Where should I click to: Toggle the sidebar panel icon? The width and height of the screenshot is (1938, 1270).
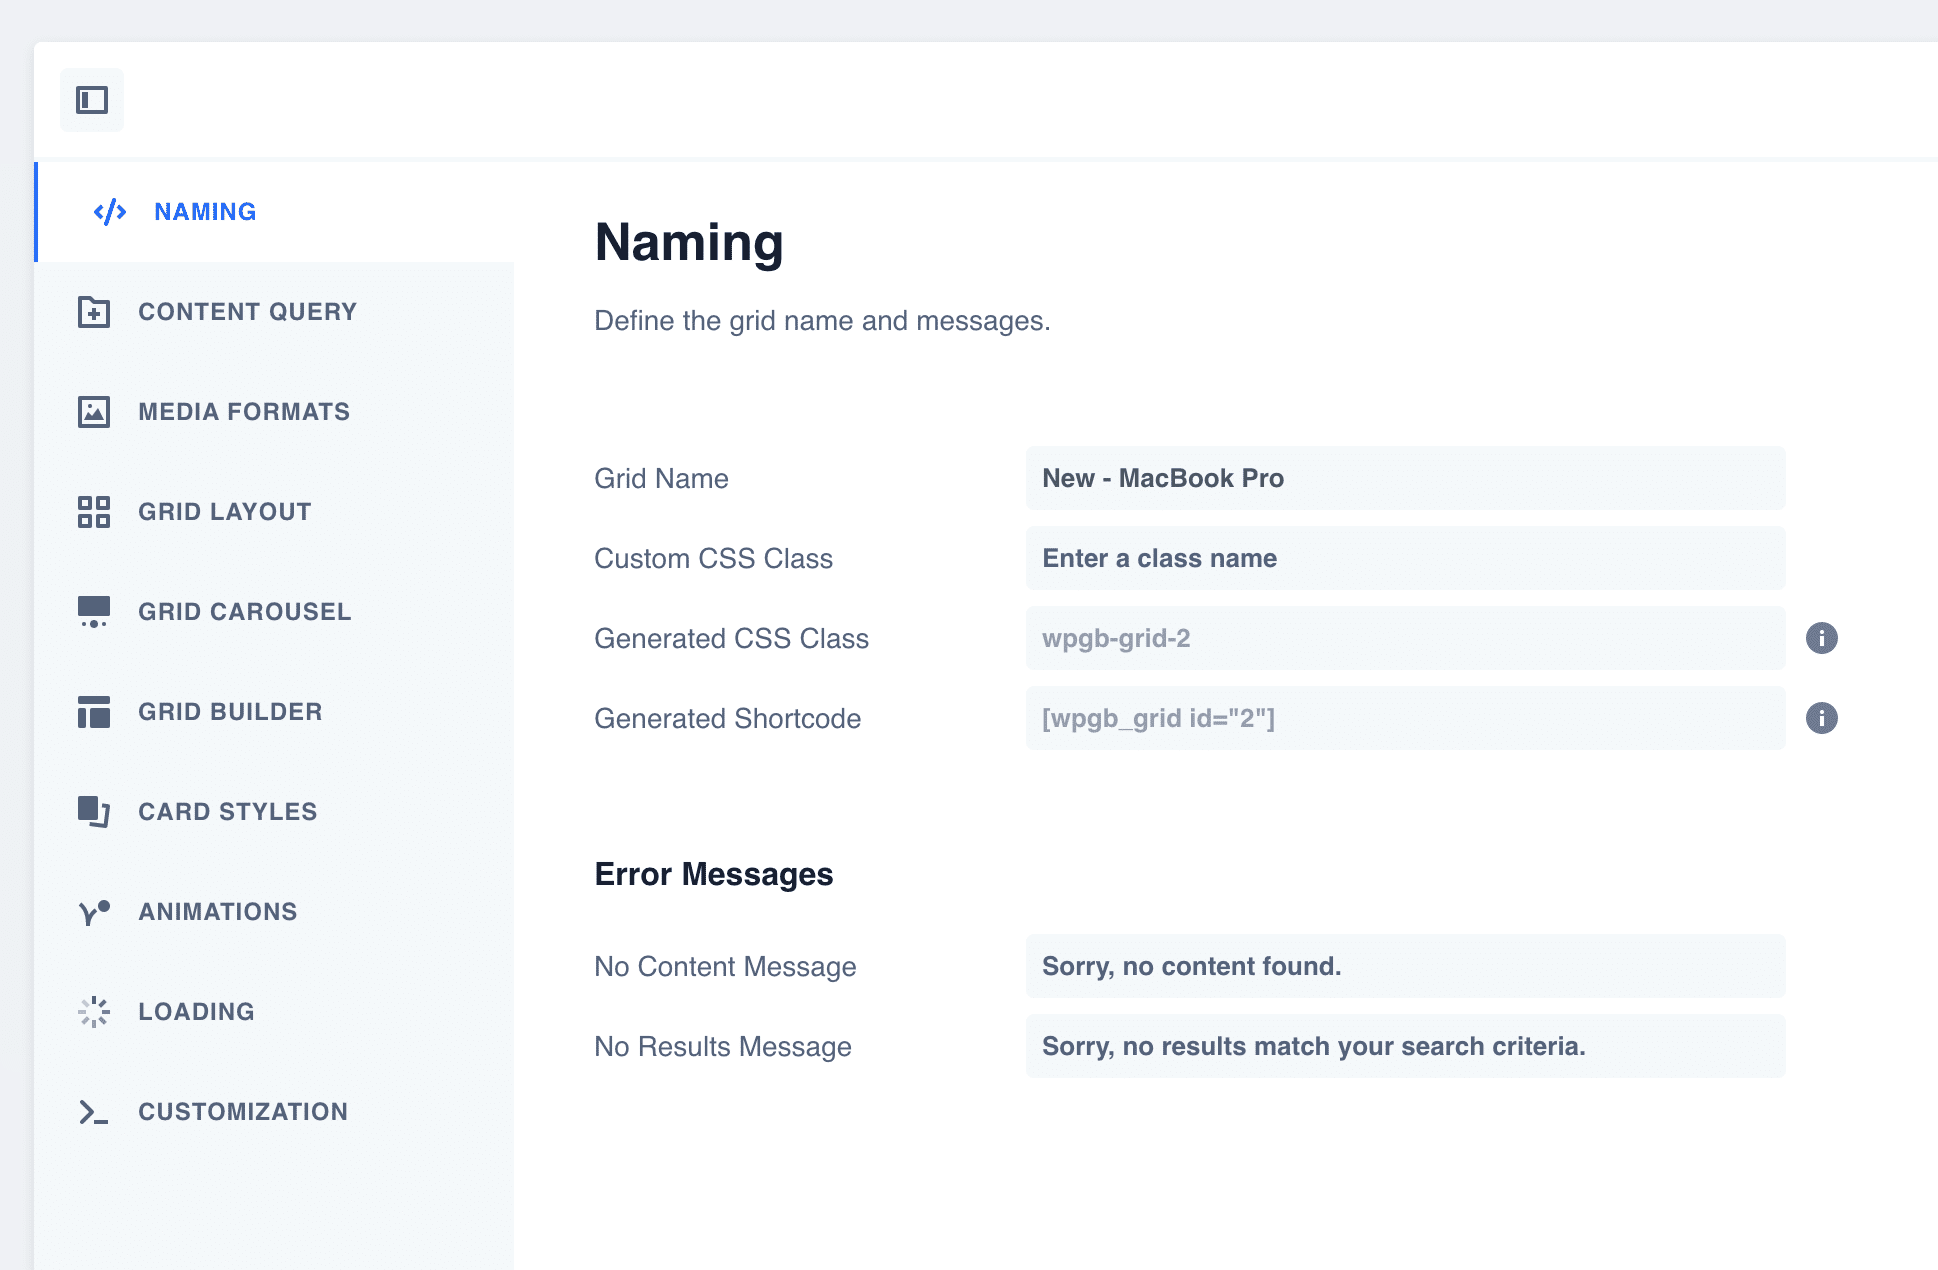point(92,100)
